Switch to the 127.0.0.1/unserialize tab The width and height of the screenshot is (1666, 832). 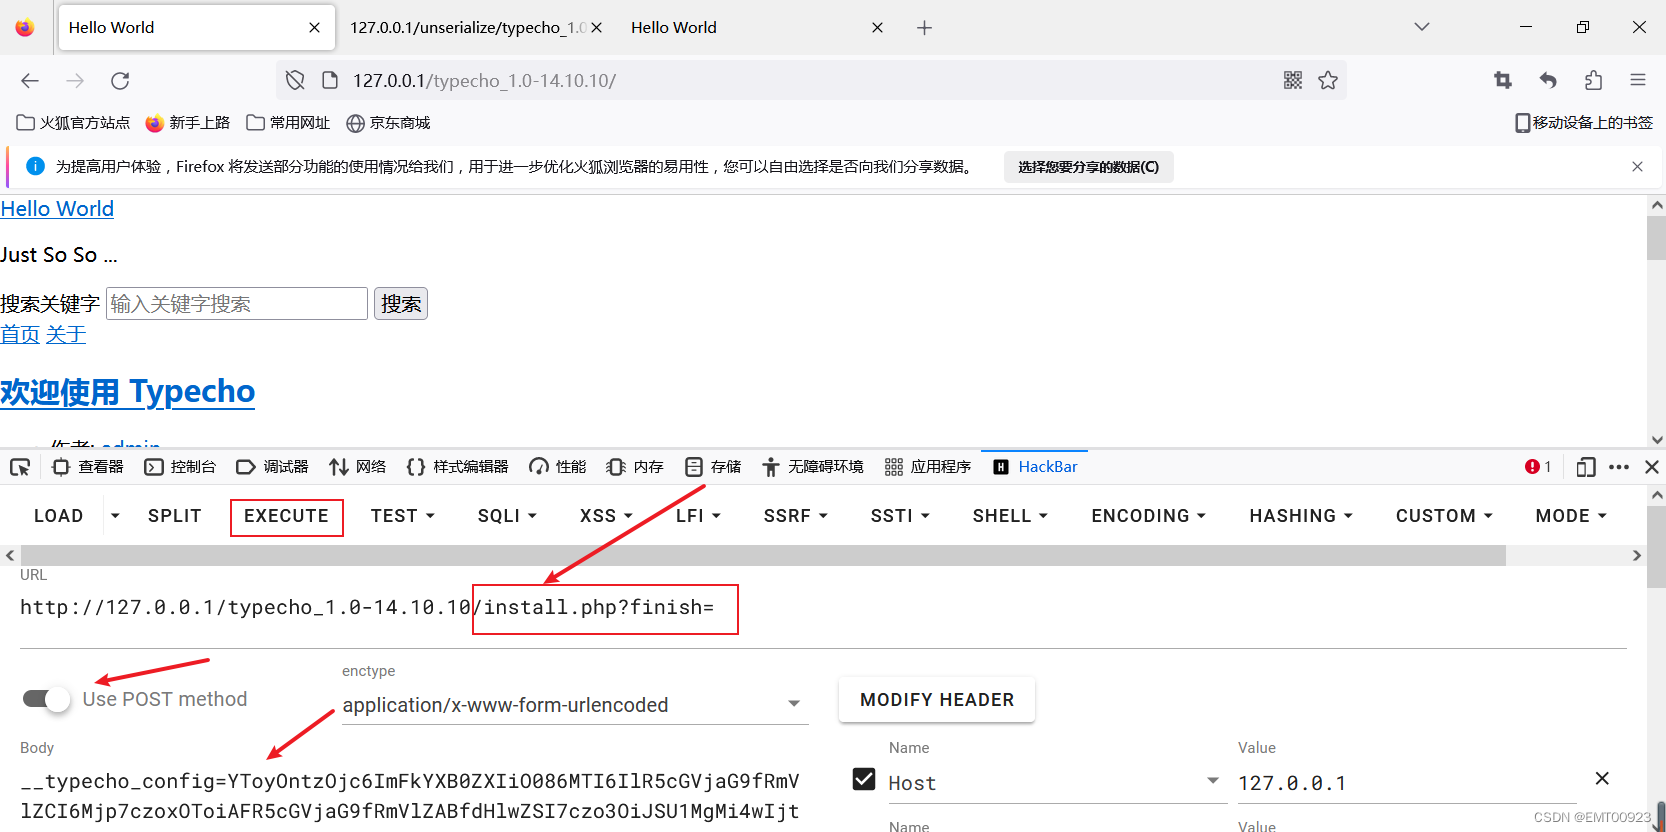tap(468, 28)
